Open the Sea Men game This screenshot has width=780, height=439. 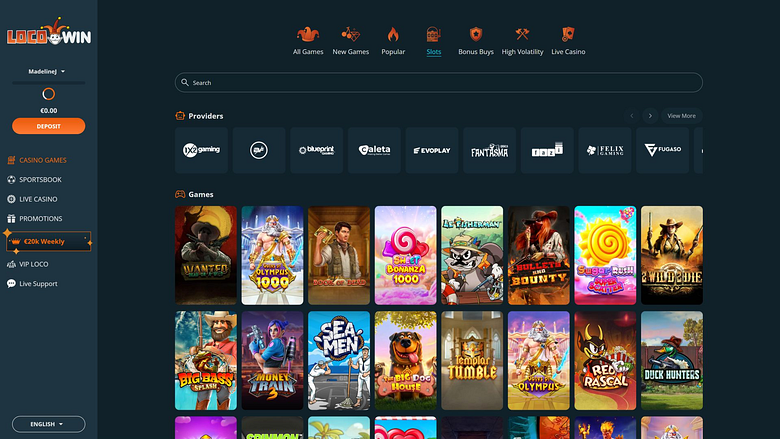(339, 360)
